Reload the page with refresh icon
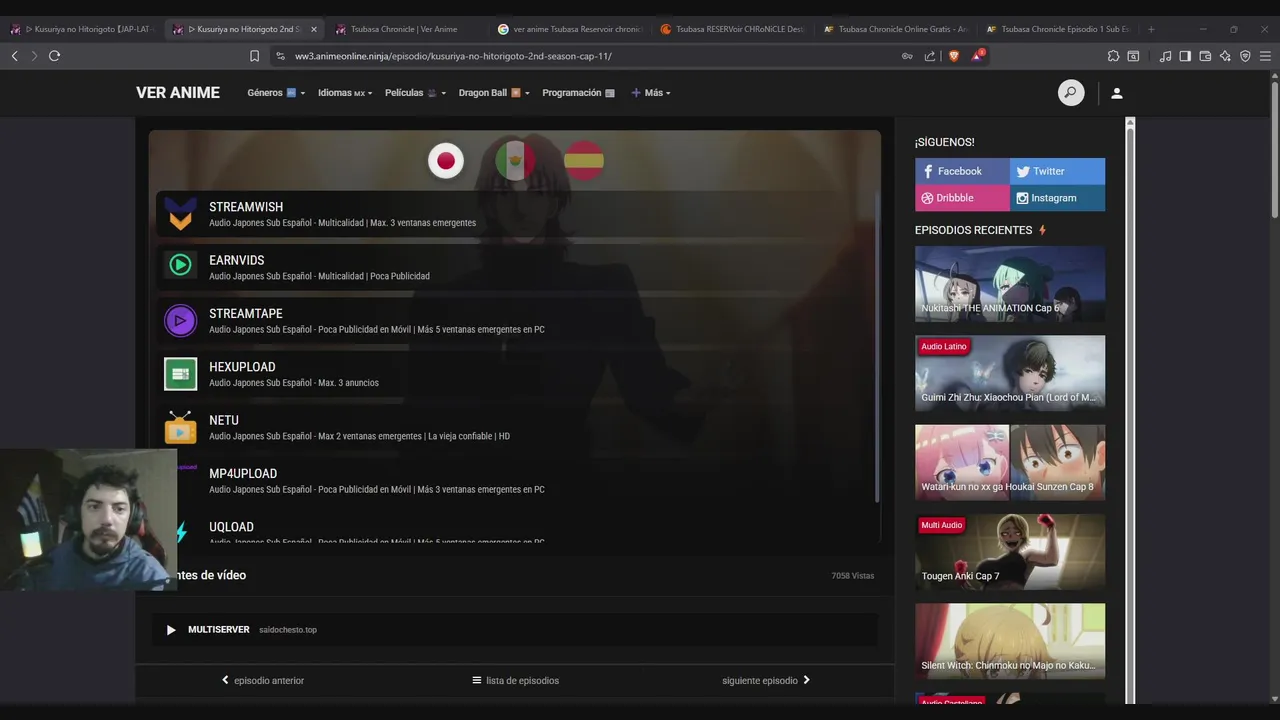The image size is (1280, 720). (x=54, y=56)
